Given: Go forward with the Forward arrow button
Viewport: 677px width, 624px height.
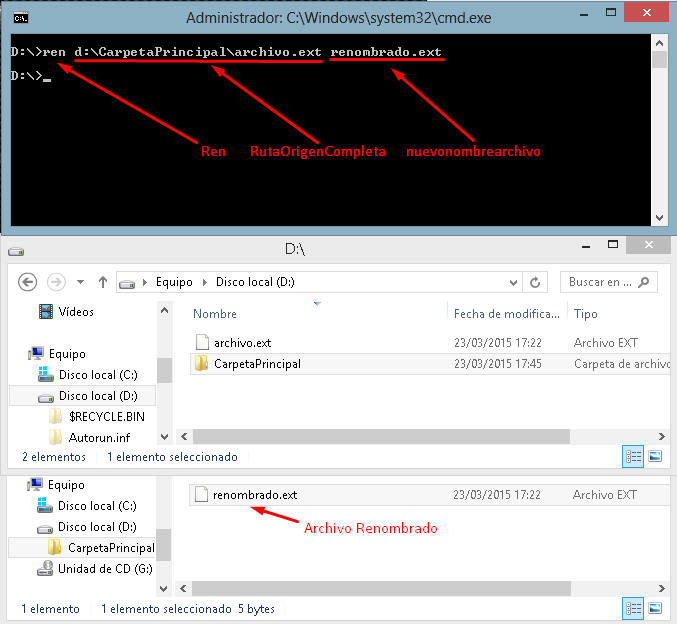Looking at the screenshot, I should [56, 282].
